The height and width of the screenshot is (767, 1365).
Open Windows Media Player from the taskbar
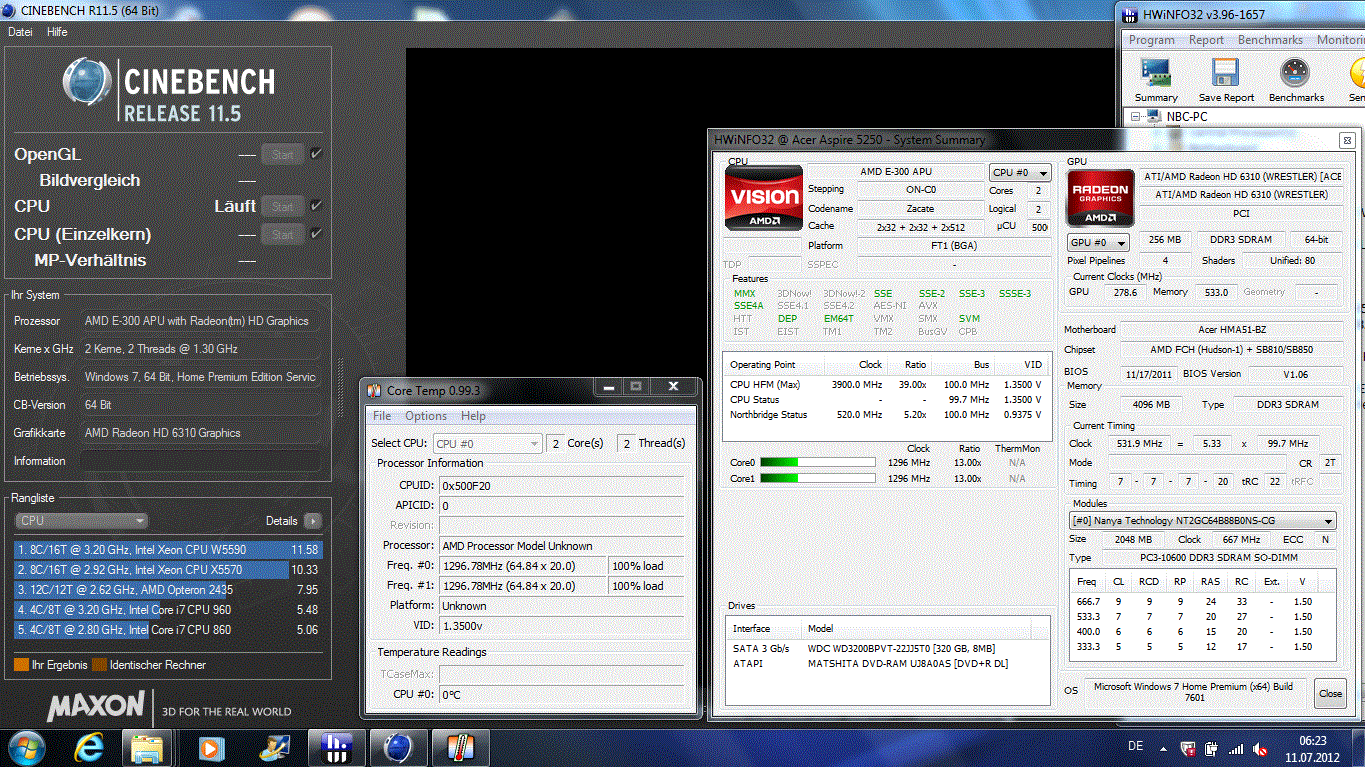click(x=209, y=746)
